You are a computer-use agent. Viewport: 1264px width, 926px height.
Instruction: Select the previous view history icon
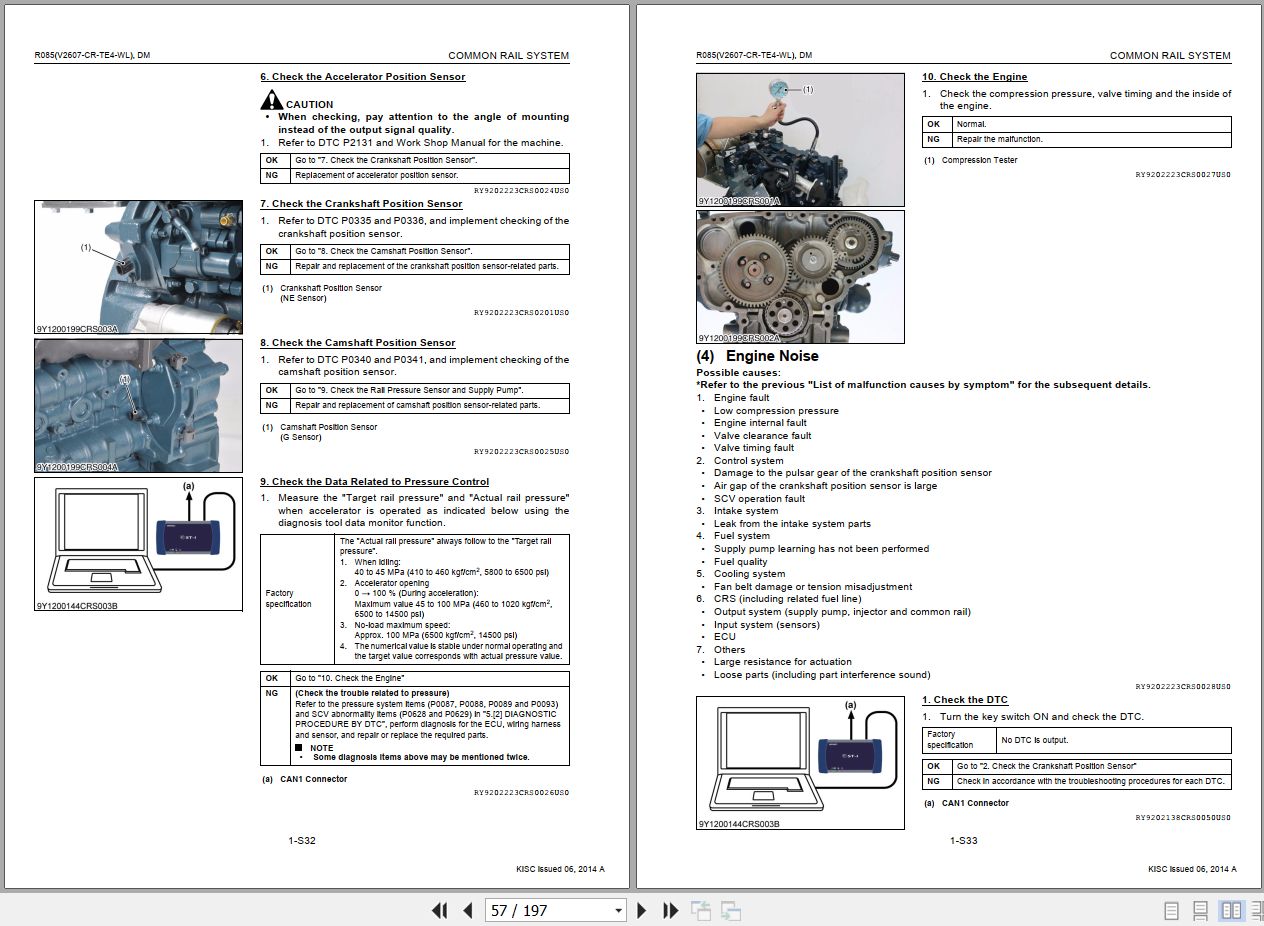[x=701, y=911]
